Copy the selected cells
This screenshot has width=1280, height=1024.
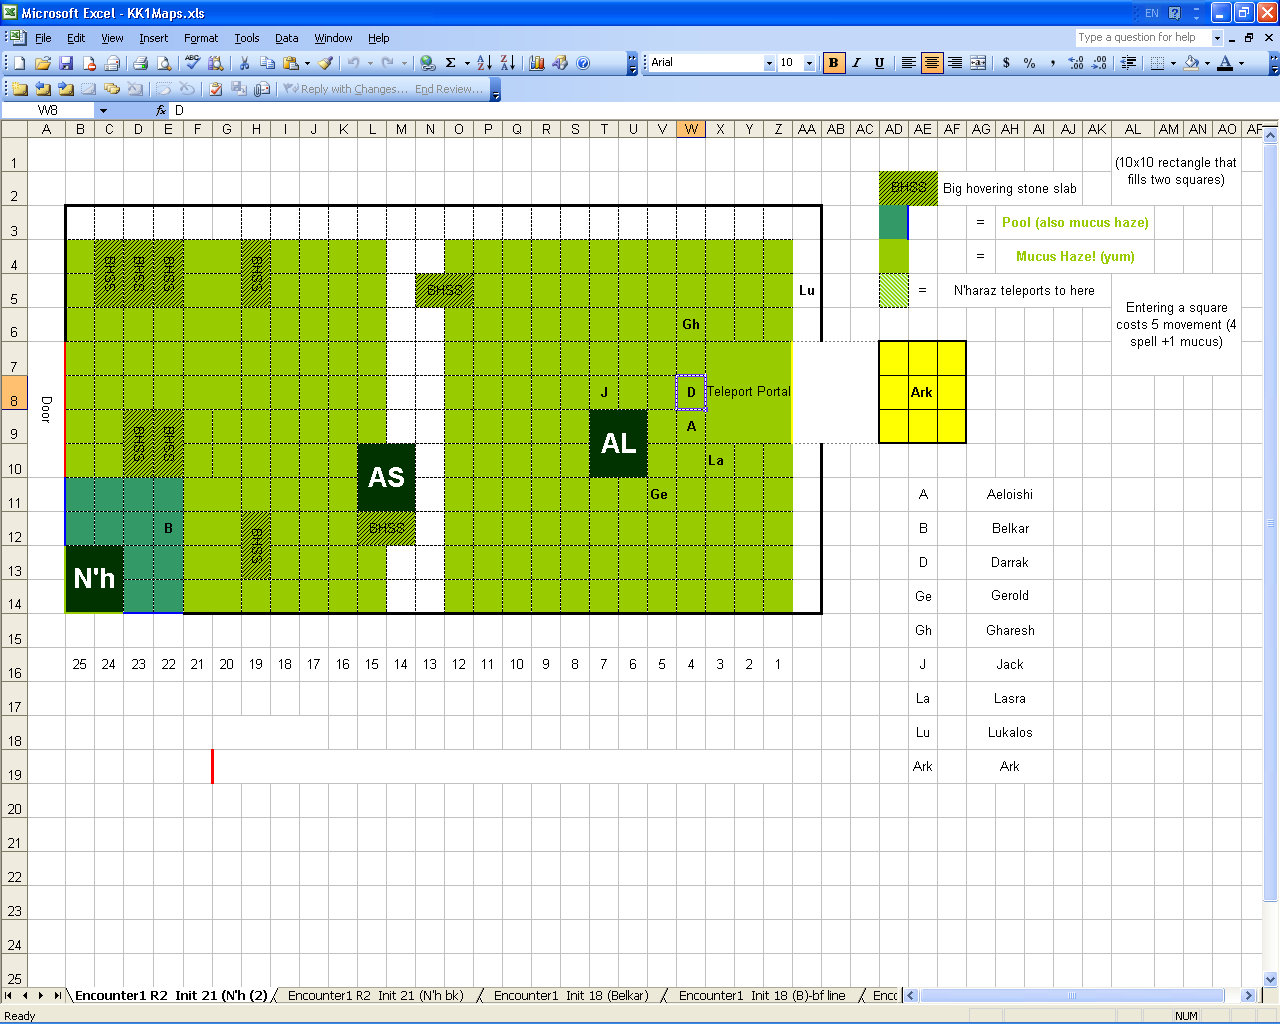point(266,63)
